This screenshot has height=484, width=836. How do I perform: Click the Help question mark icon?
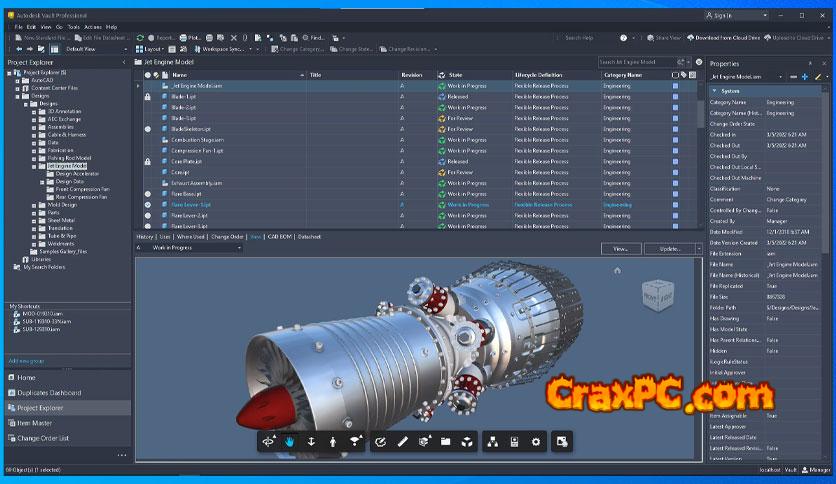click(x=623, y=37)
